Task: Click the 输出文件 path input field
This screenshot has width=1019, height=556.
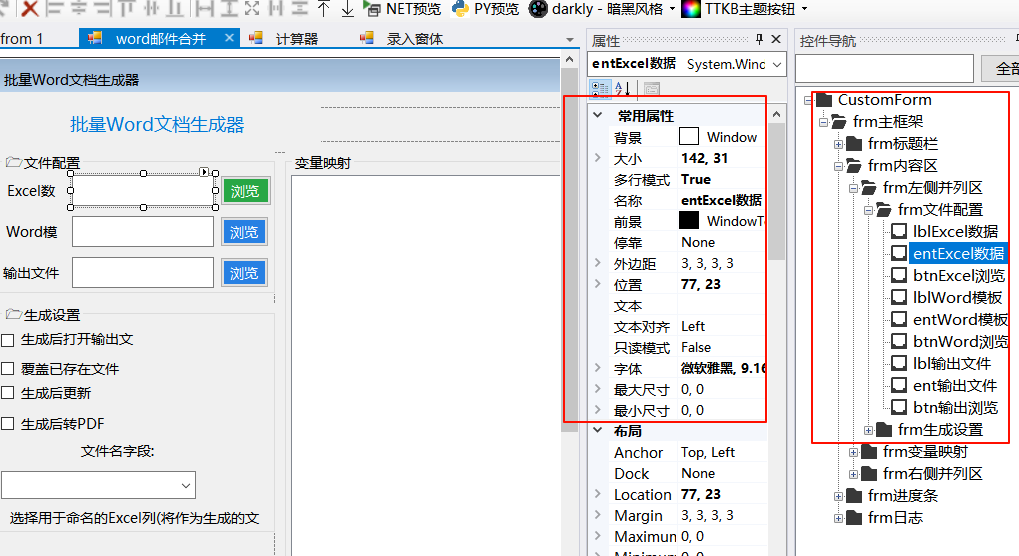Action: (143, 273)
